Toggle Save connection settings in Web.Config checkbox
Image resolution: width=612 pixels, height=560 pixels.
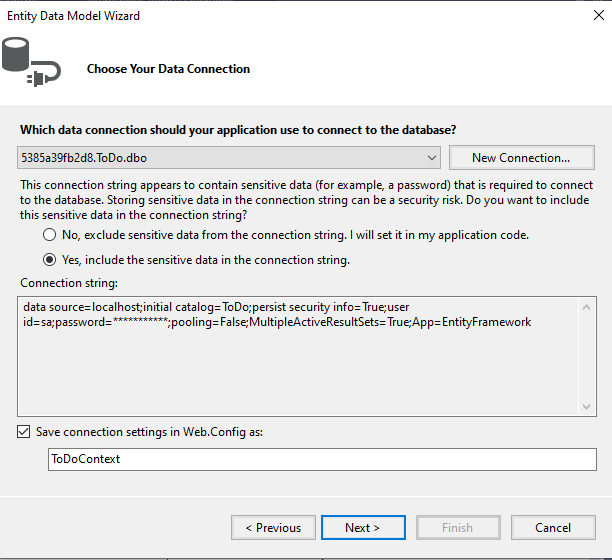point(24,432)
